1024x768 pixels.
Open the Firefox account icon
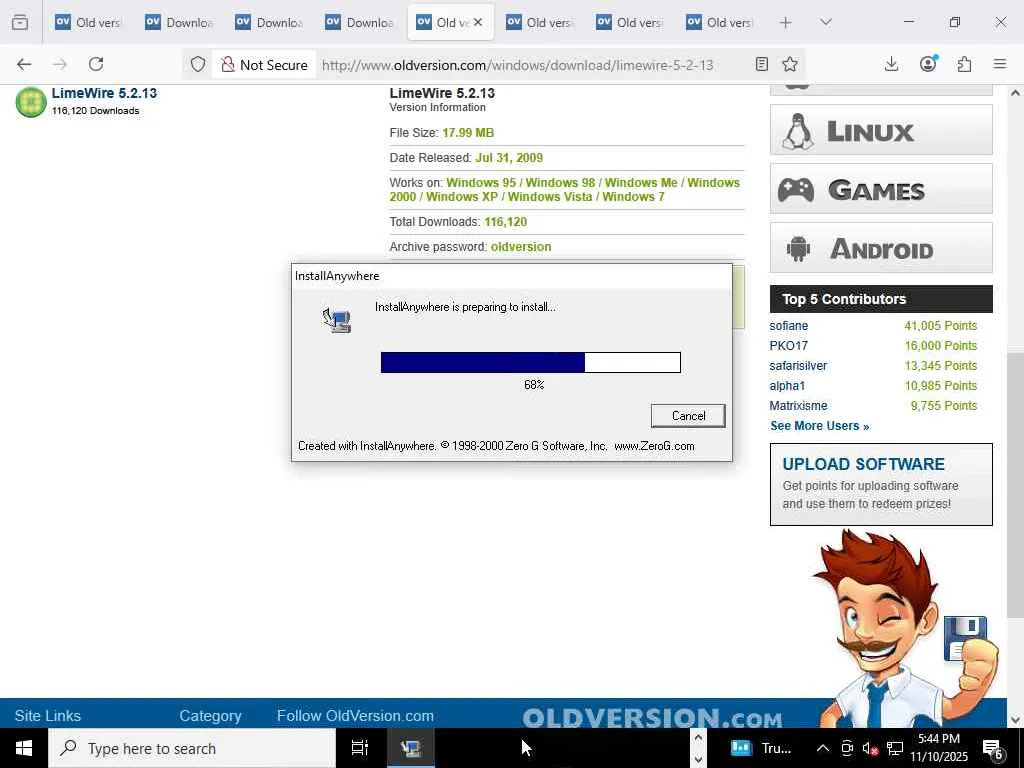[x=928, y=63]
